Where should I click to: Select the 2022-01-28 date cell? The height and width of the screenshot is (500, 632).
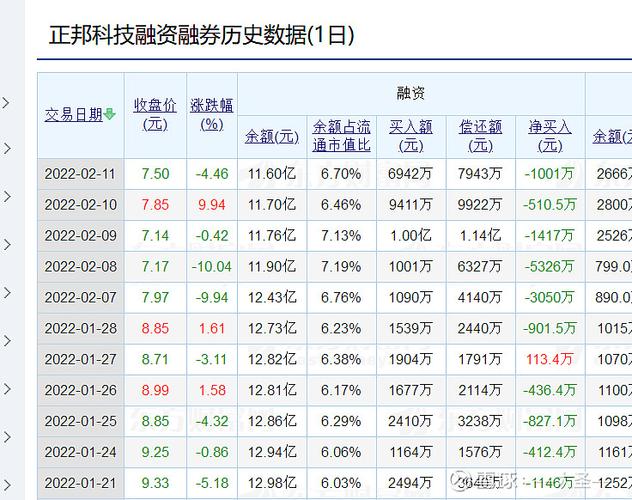point(81,327)
